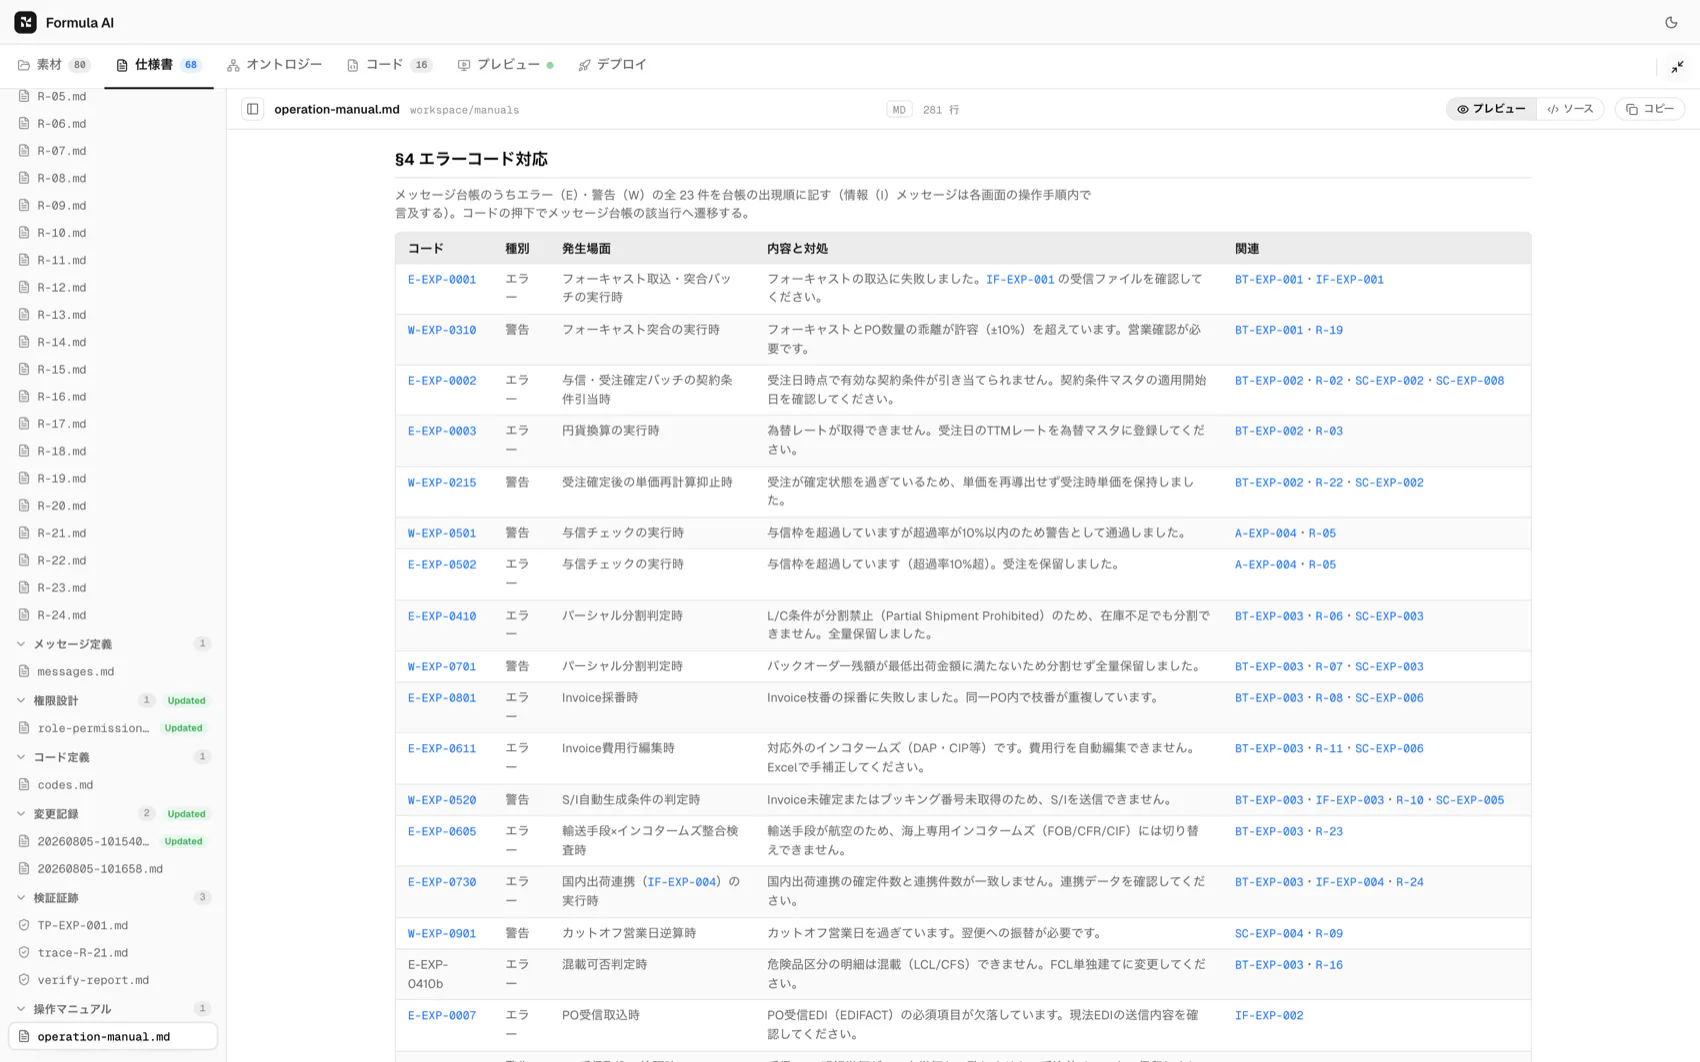Screen dimensions: 1700x1062
Task: Select operation-manual.md in sidebar
Action: tap(113, 1037)
